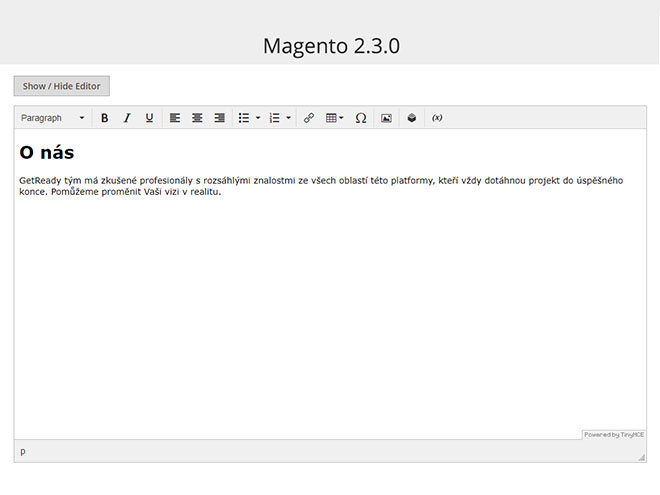This screenshot has height=495, width=660.
Task: Click into the GetReady paragraph text
Action: pos(321,186)
